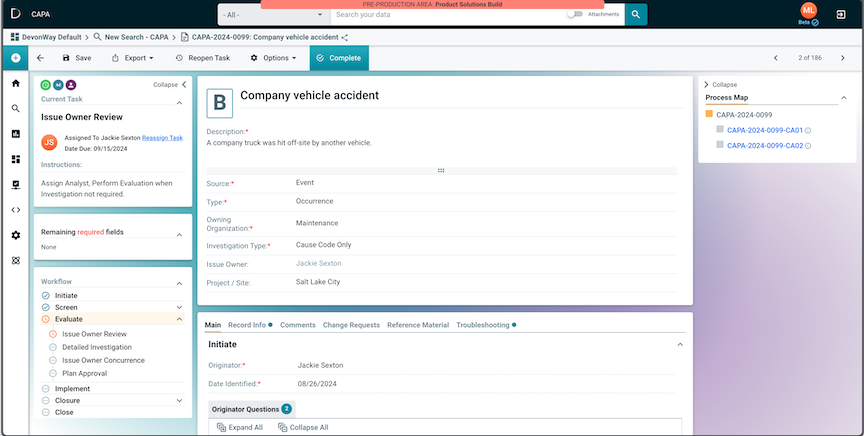
Task: Click the blue 46 badge icon
Action: 58,85
